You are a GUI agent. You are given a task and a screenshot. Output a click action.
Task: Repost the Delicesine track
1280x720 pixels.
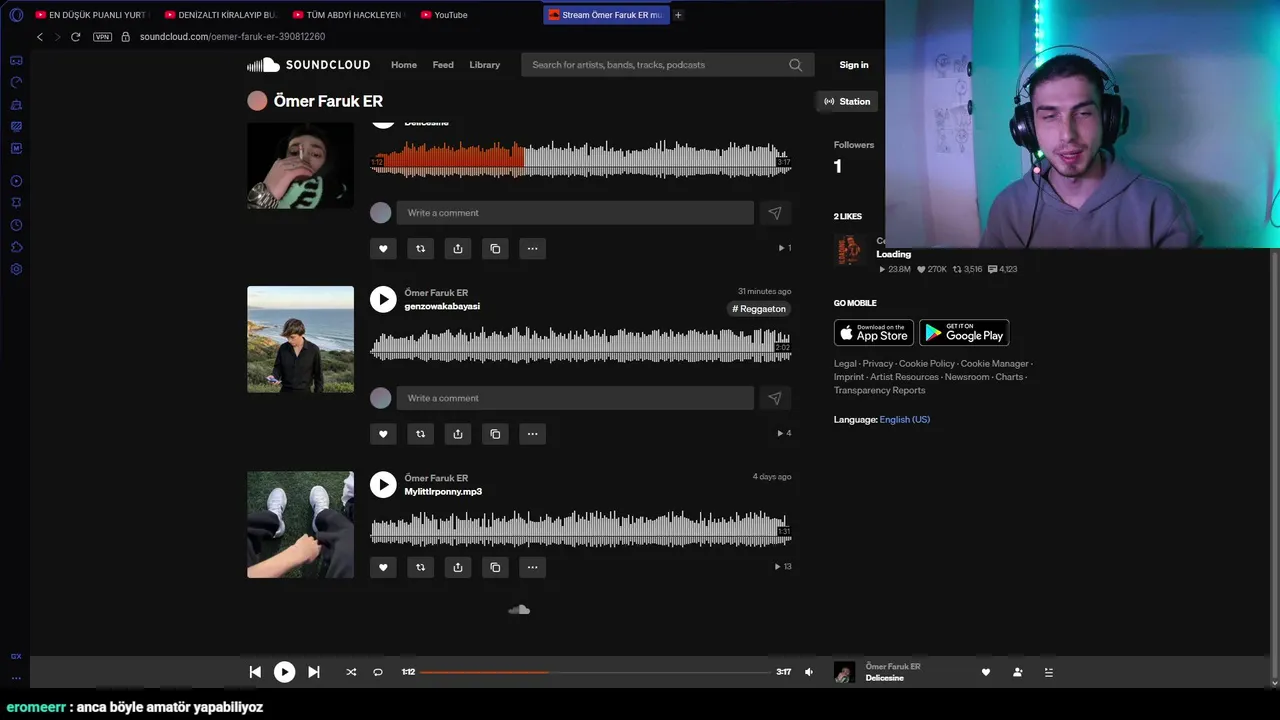point(420,249)
